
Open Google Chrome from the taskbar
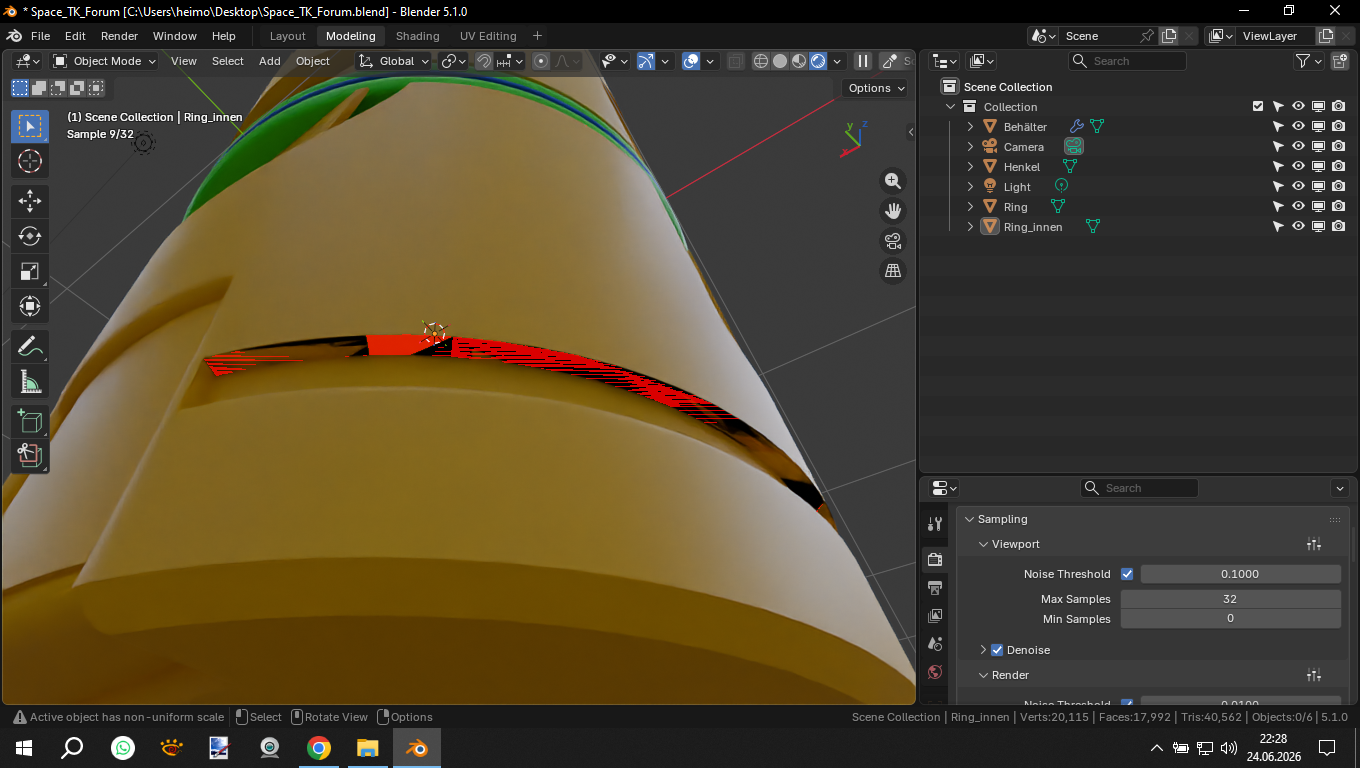[319, 748]
